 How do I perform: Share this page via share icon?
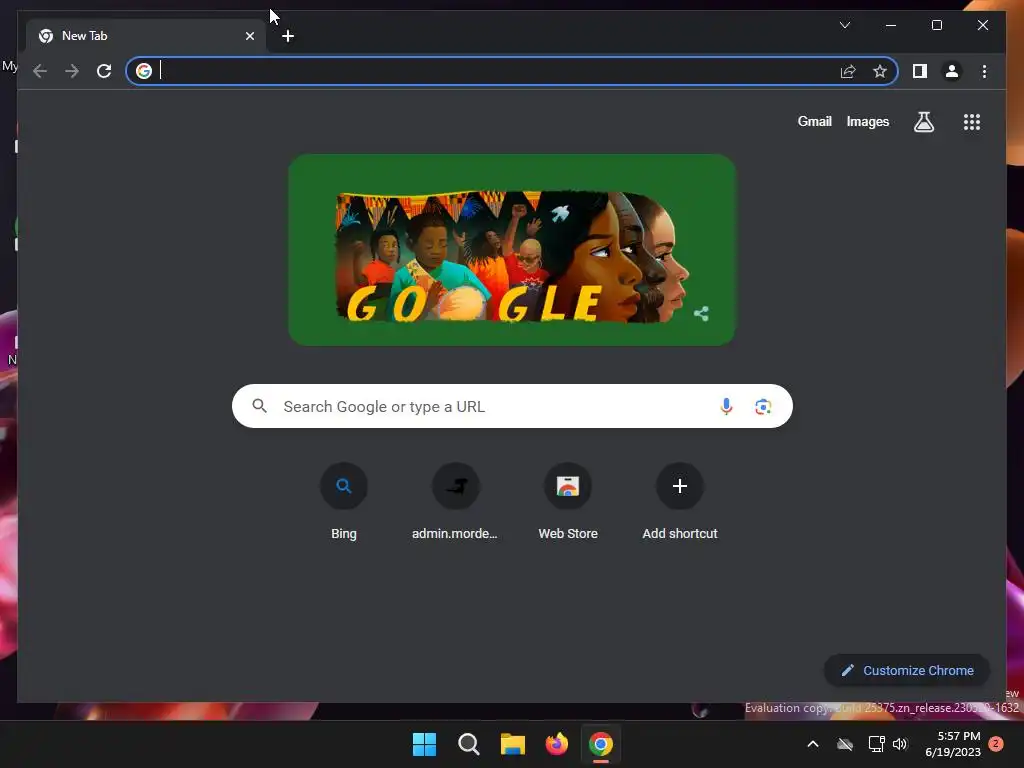click(x=848, y=71)
